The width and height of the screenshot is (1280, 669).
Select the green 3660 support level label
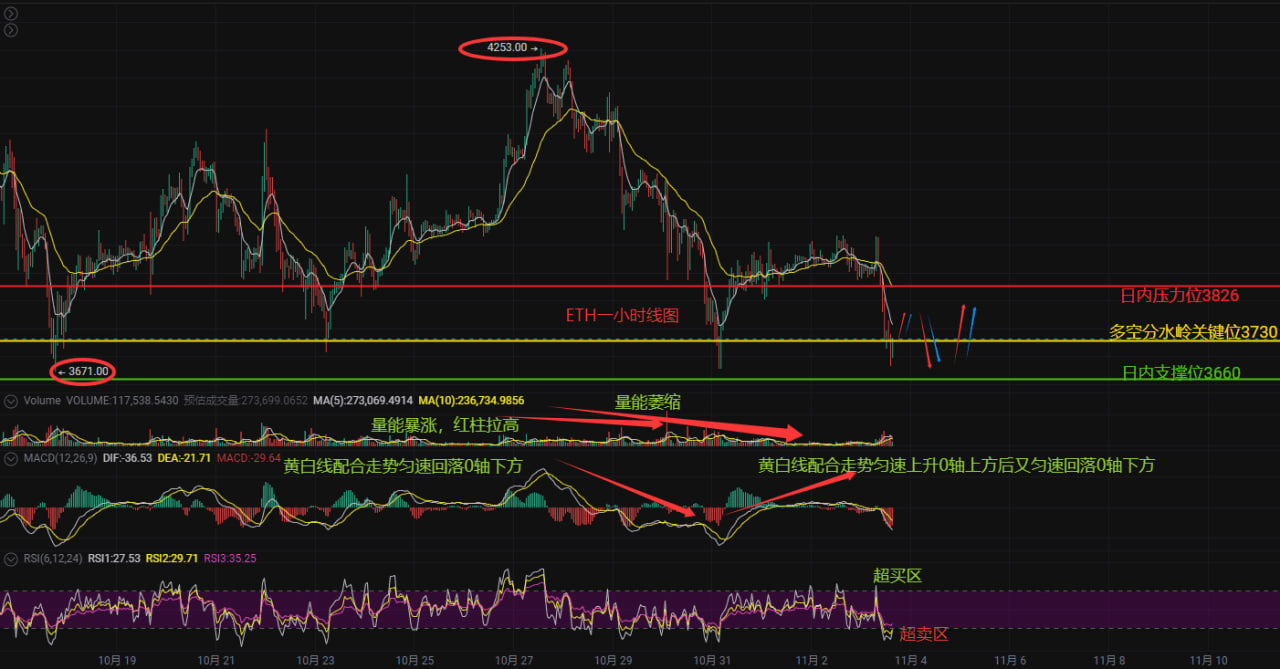pos(1181,373)
